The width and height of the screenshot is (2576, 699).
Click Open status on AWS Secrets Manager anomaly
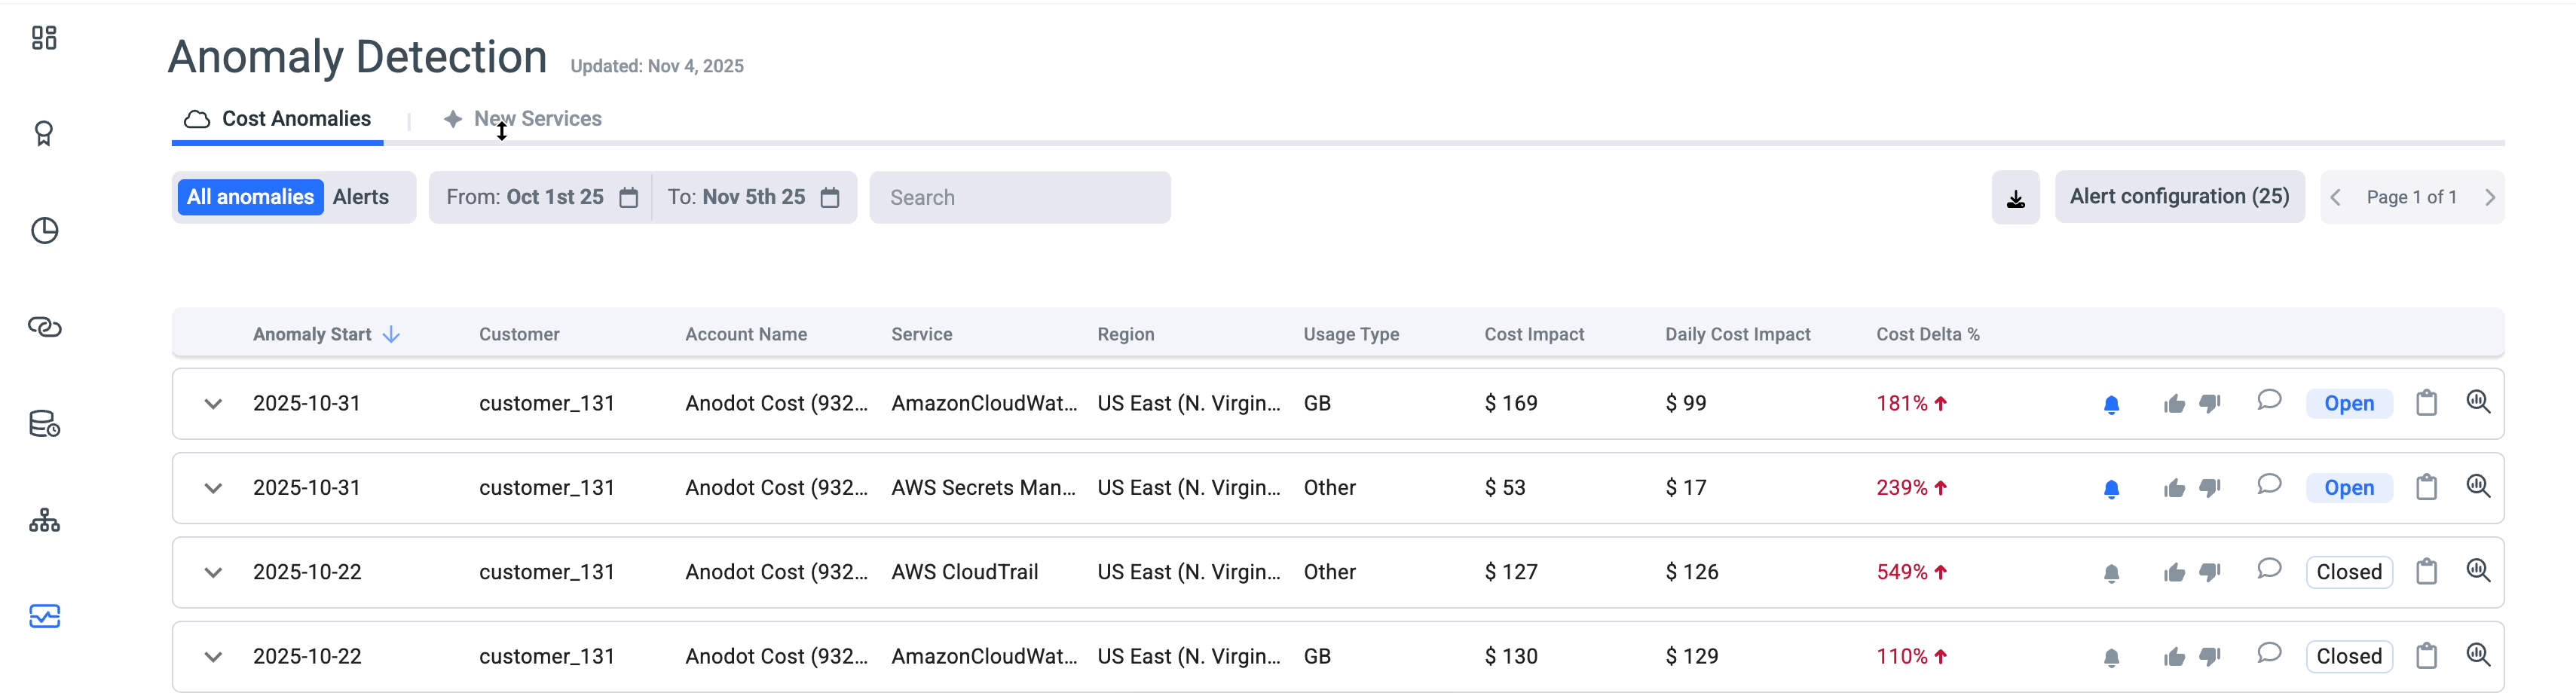click(2348, 488)
